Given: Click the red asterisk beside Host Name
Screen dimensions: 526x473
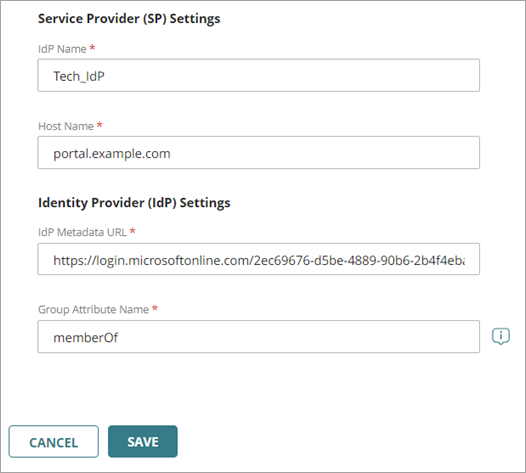Looking at the screenshot, I should (x=99, y=125).
